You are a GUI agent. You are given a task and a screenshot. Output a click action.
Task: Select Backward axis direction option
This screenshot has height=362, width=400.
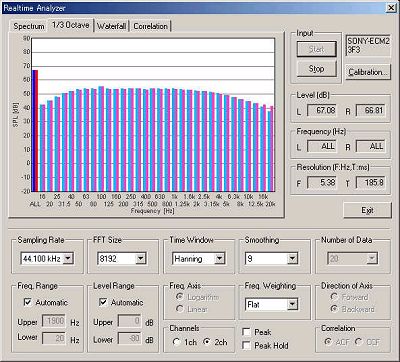pos(334,309)
